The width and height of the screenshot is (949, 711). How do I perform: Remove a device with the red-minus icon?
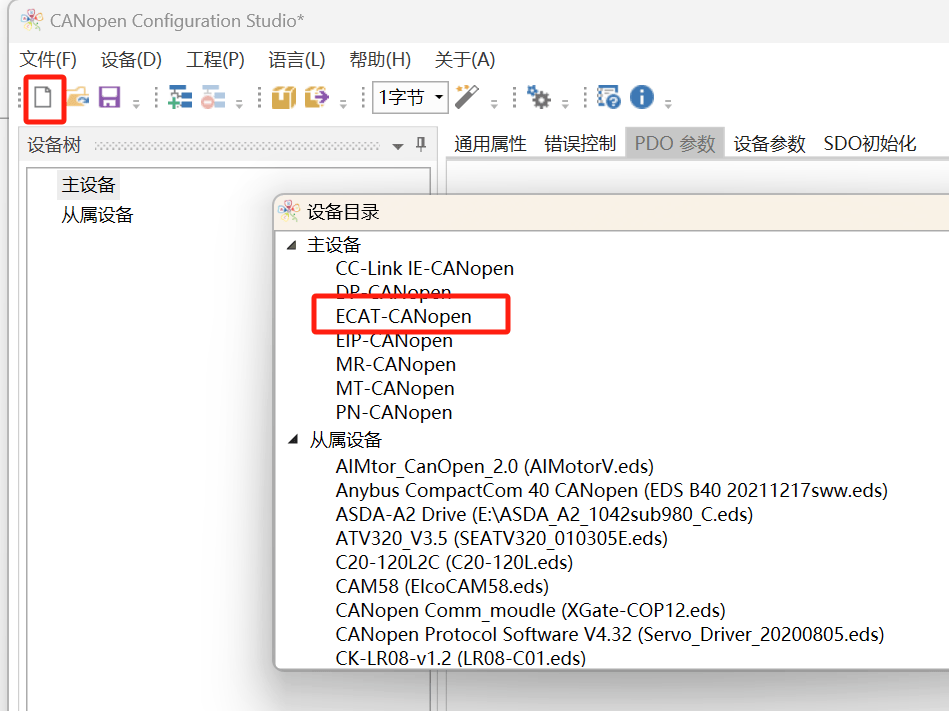pos(213,97)
